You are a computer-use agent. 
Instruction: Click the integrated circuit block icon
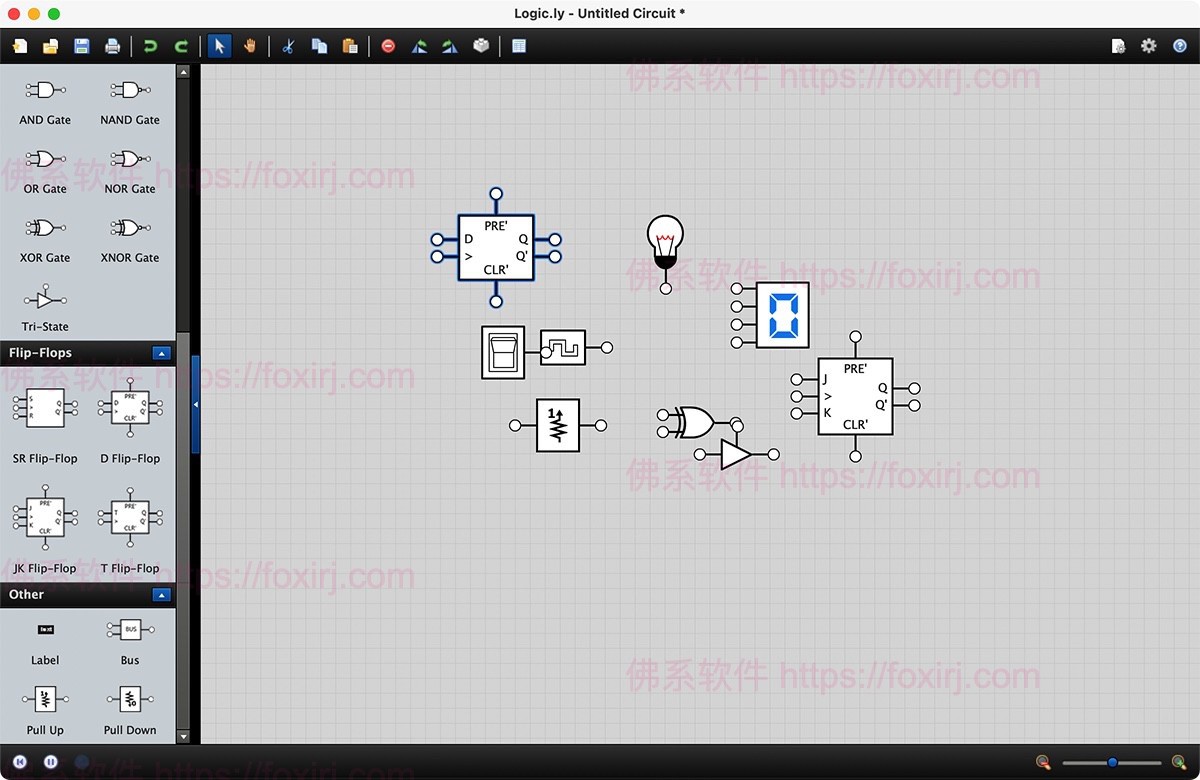coord(481,46)
